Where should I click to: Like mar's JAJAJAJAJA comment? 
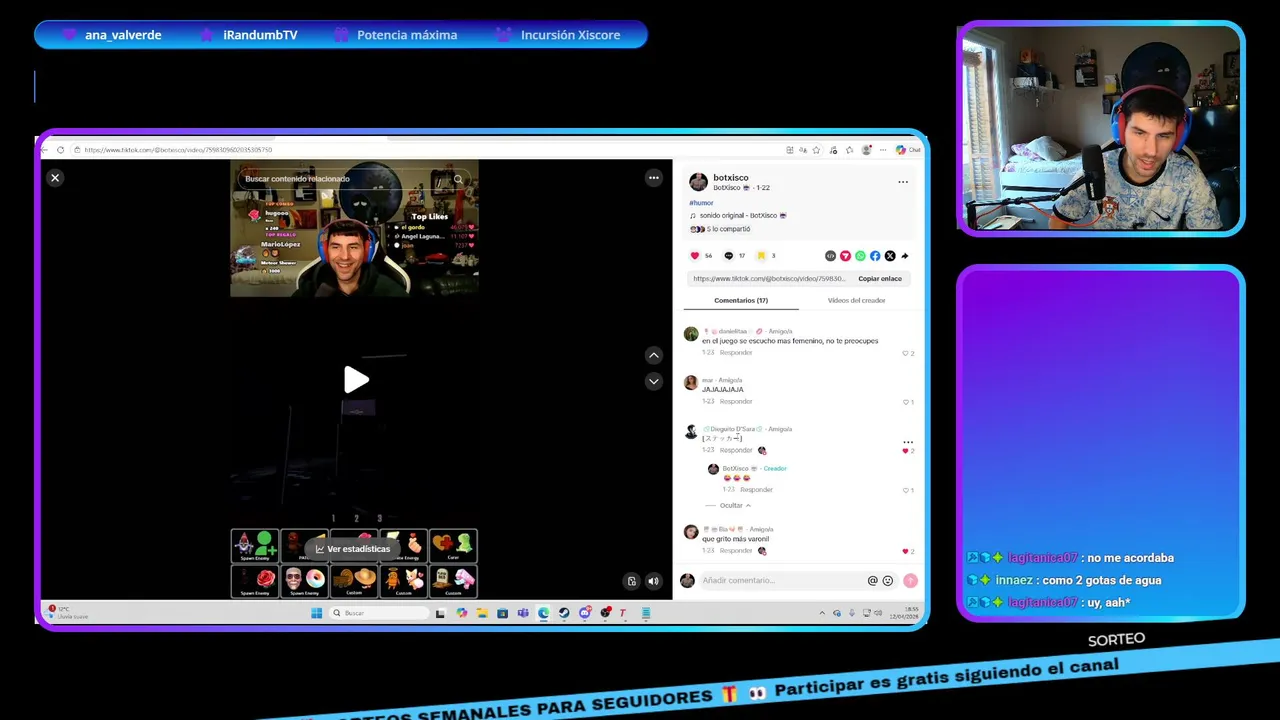[x=906, y=402]
